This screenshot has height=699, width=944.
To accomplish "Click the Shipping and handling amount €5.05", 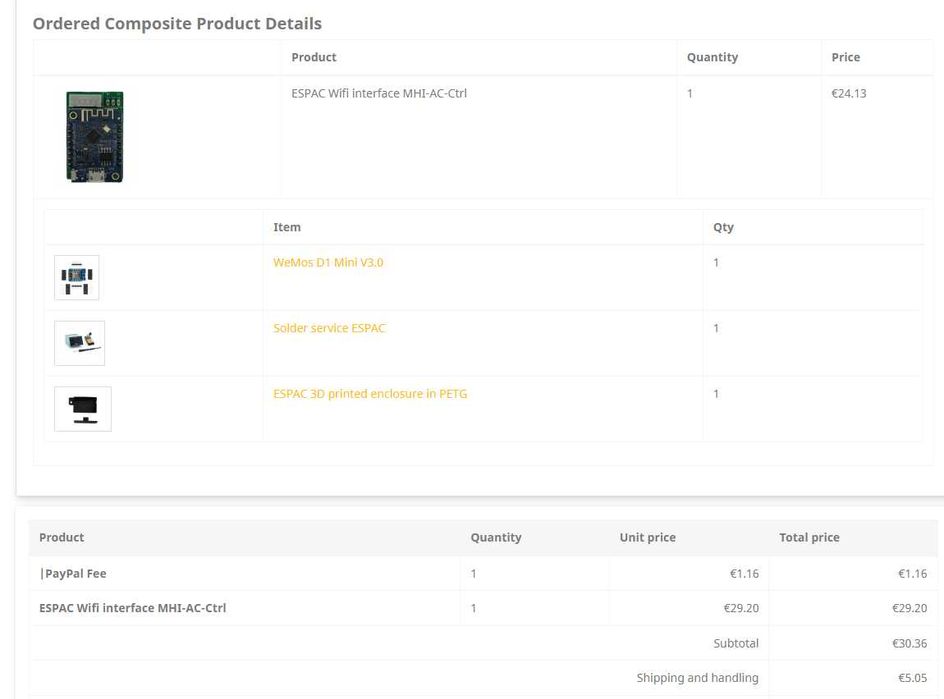I will (912, 678).
